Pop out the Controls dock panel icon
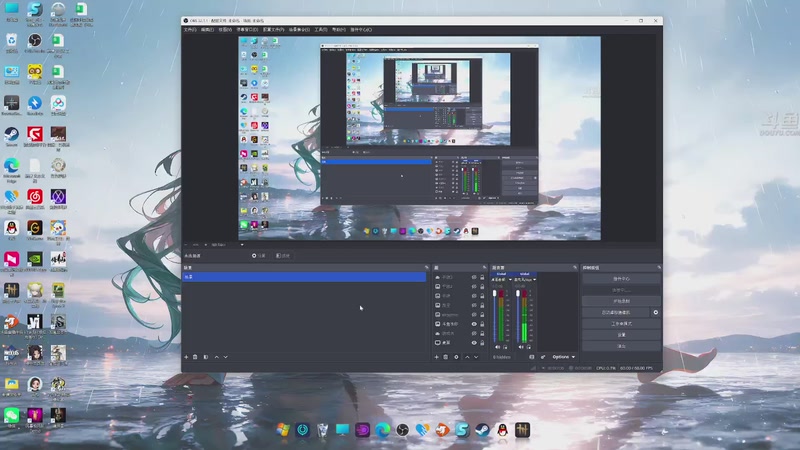This screenshot has width=800, height=450. (x=659, y=267)
